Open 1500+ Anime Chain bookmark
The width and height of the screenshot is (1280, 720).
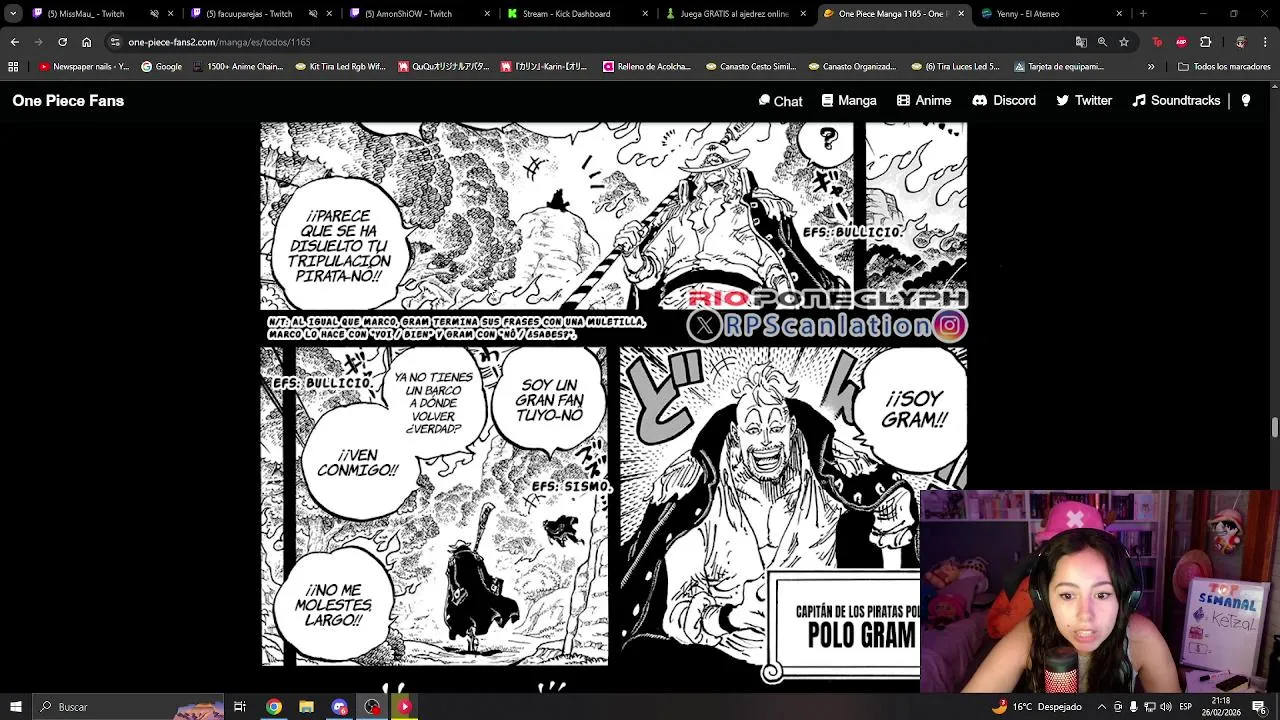(238, 67)
